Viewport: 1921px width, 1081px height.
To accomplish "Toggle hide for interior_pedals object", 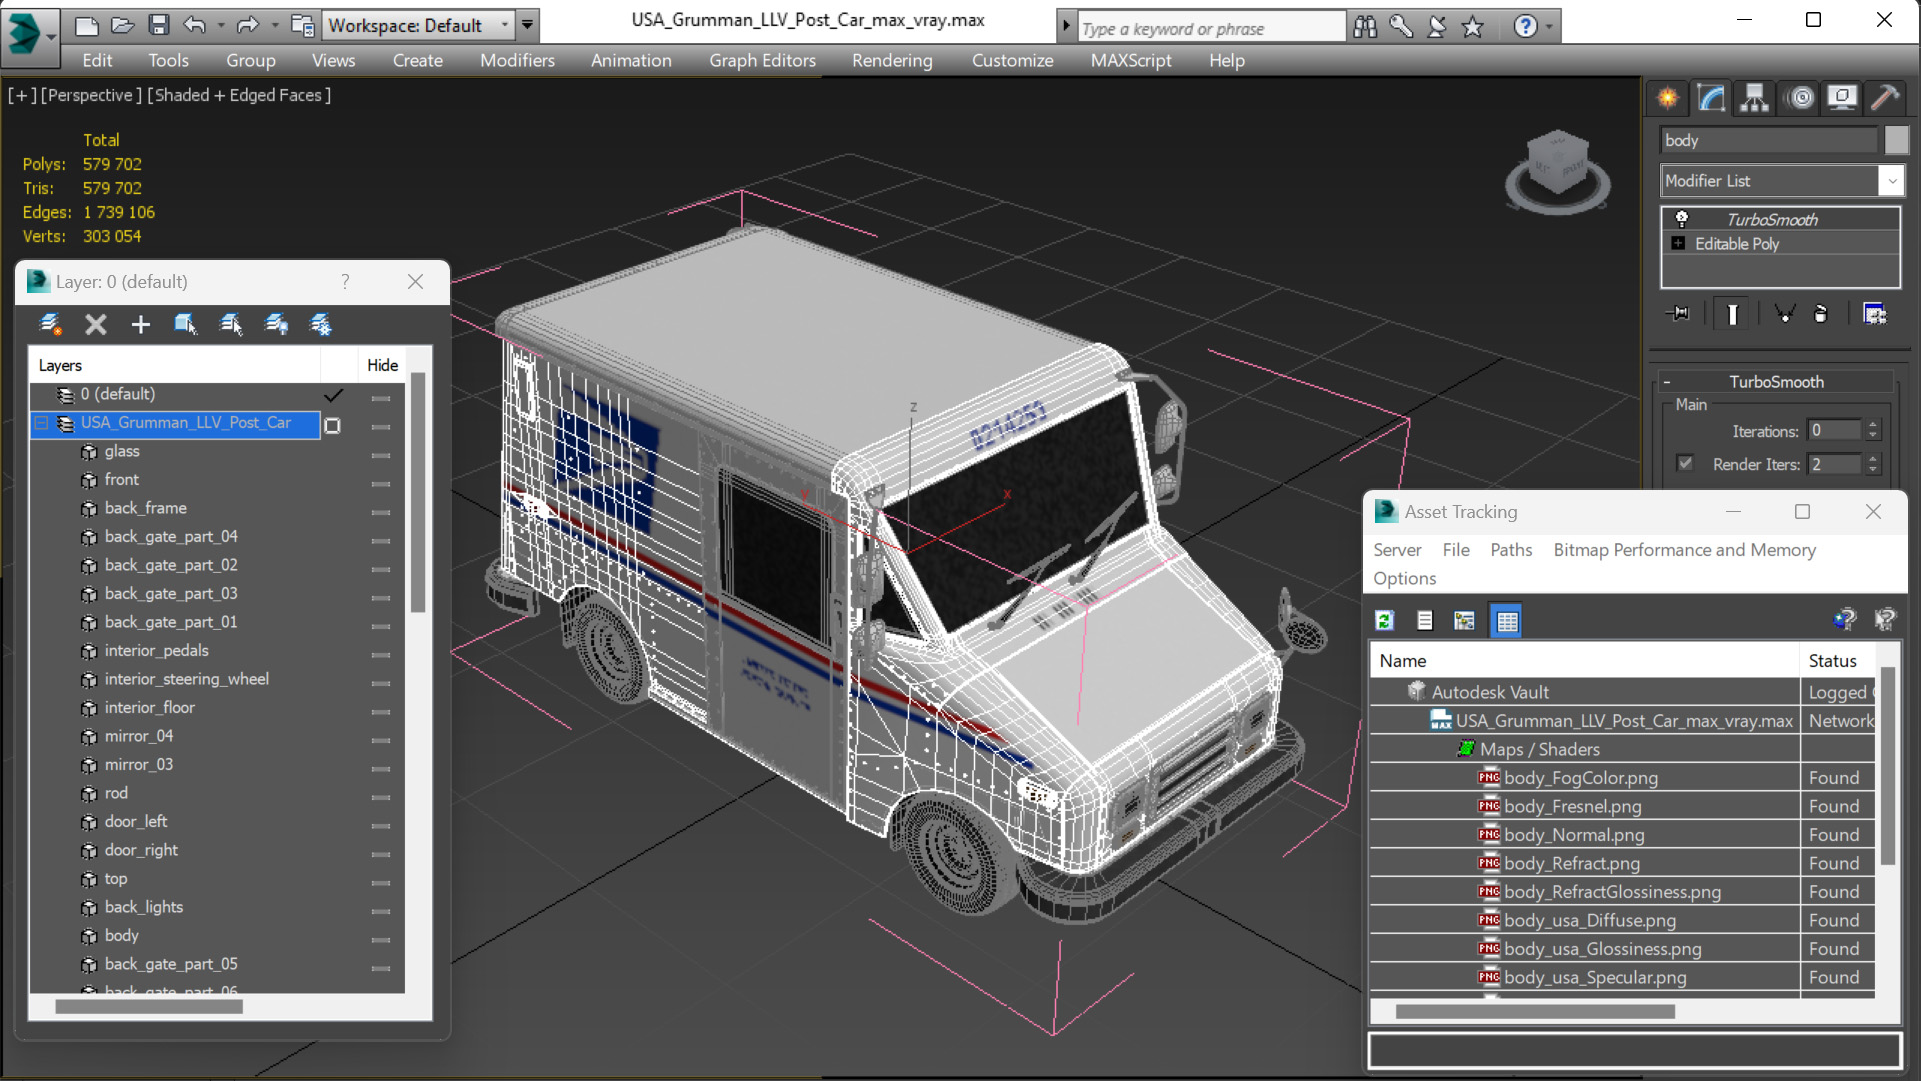I will 380,654.
